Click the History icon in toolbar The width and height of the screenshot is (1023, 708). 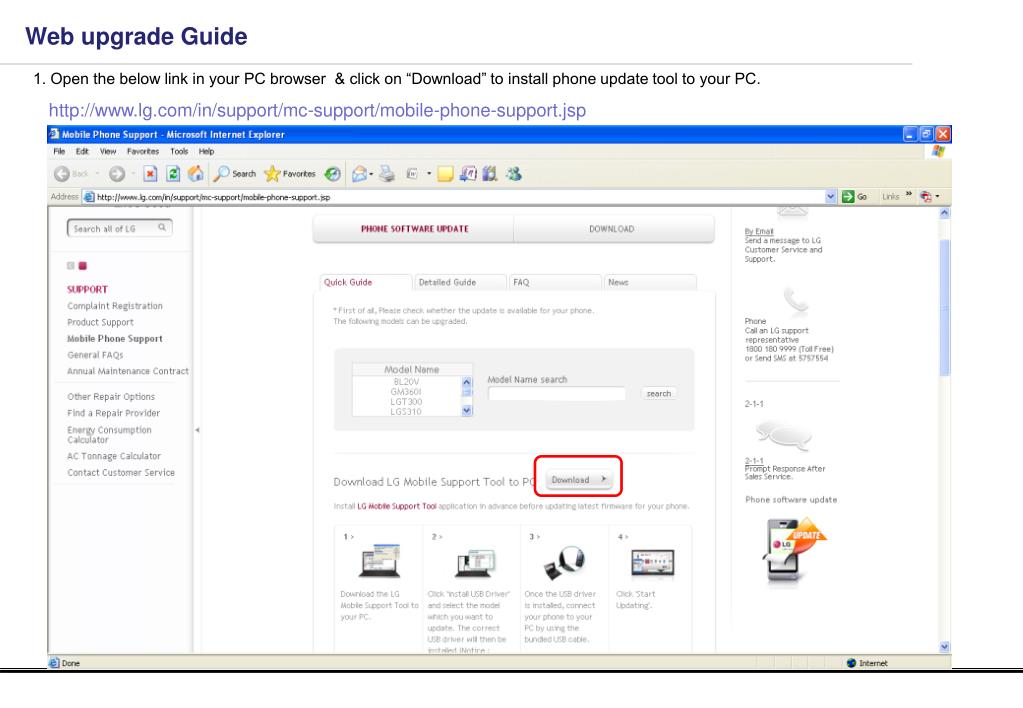coord(333,174)
